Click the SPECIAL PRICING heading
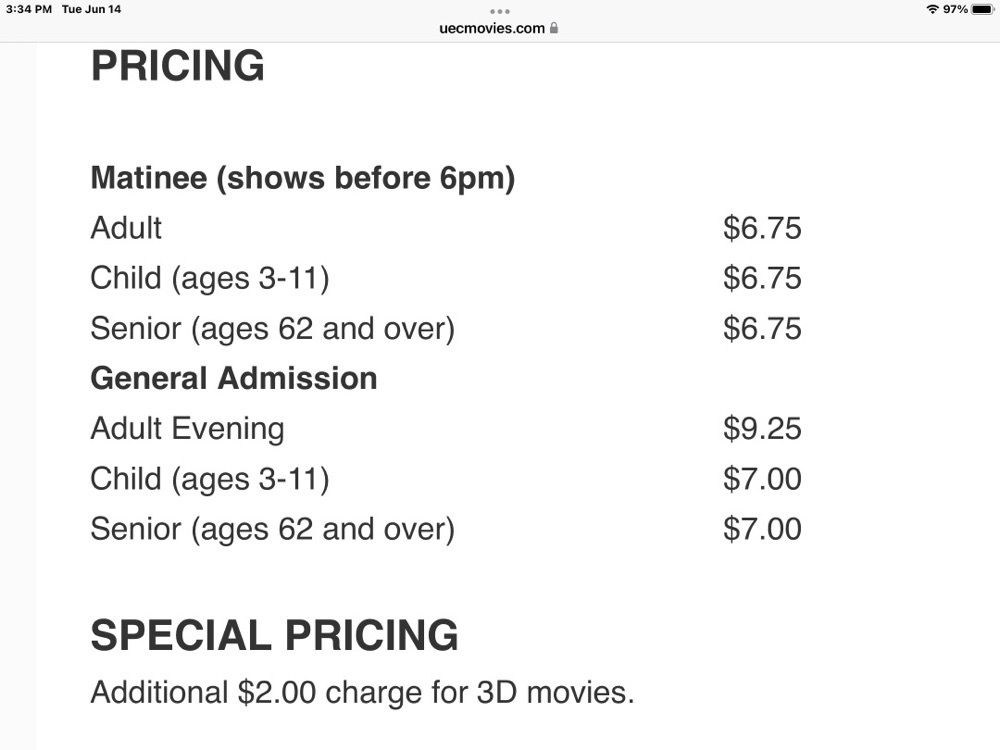The height and width of the screenshot is (750, 1000). (274, 636)
